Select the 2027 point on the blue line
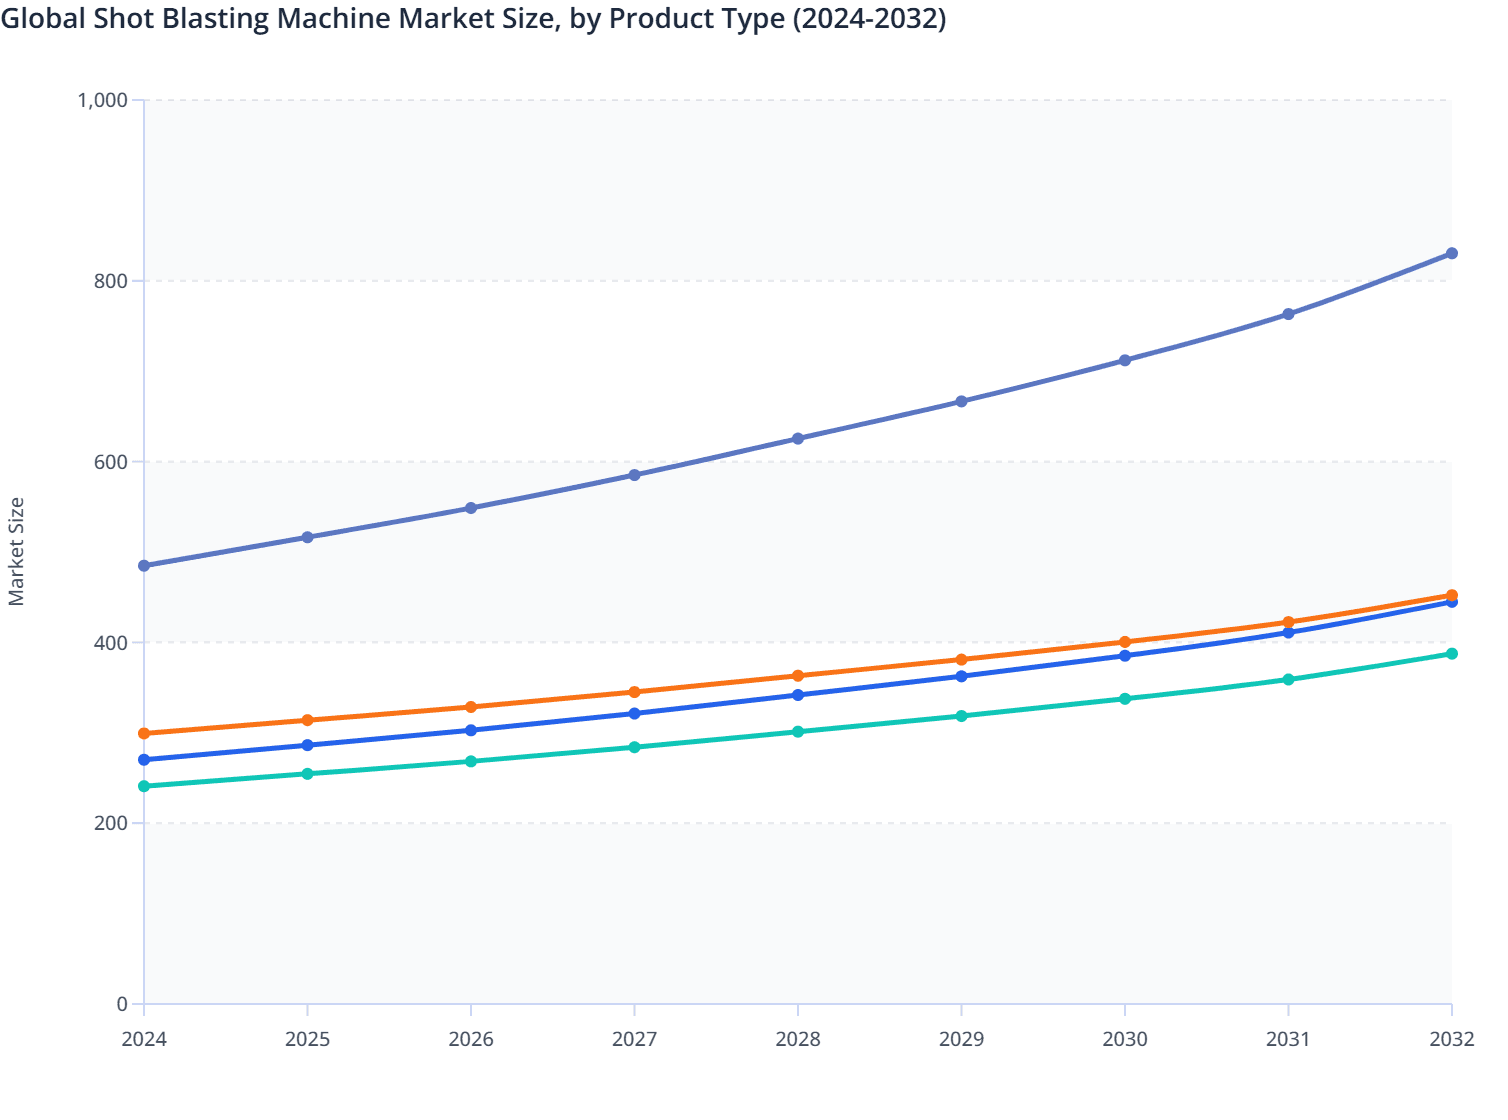The height and width of the screenshot is (1120, 1508). click(634, 712)
